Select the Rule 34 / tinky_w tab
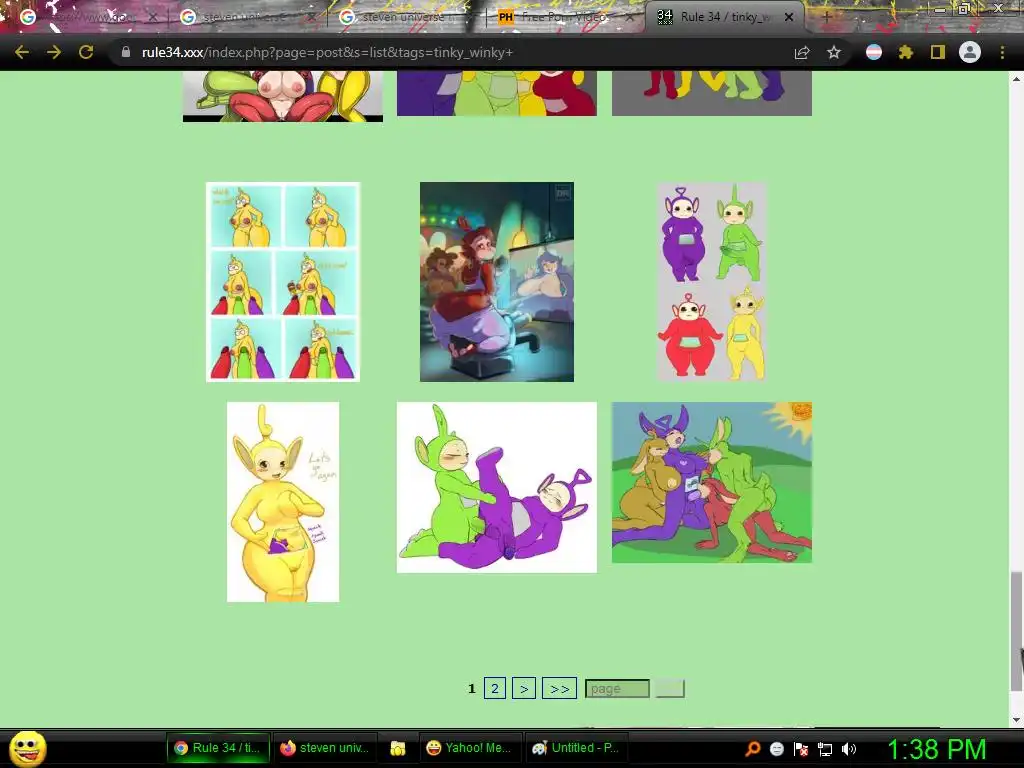 (x=725, y=17)
